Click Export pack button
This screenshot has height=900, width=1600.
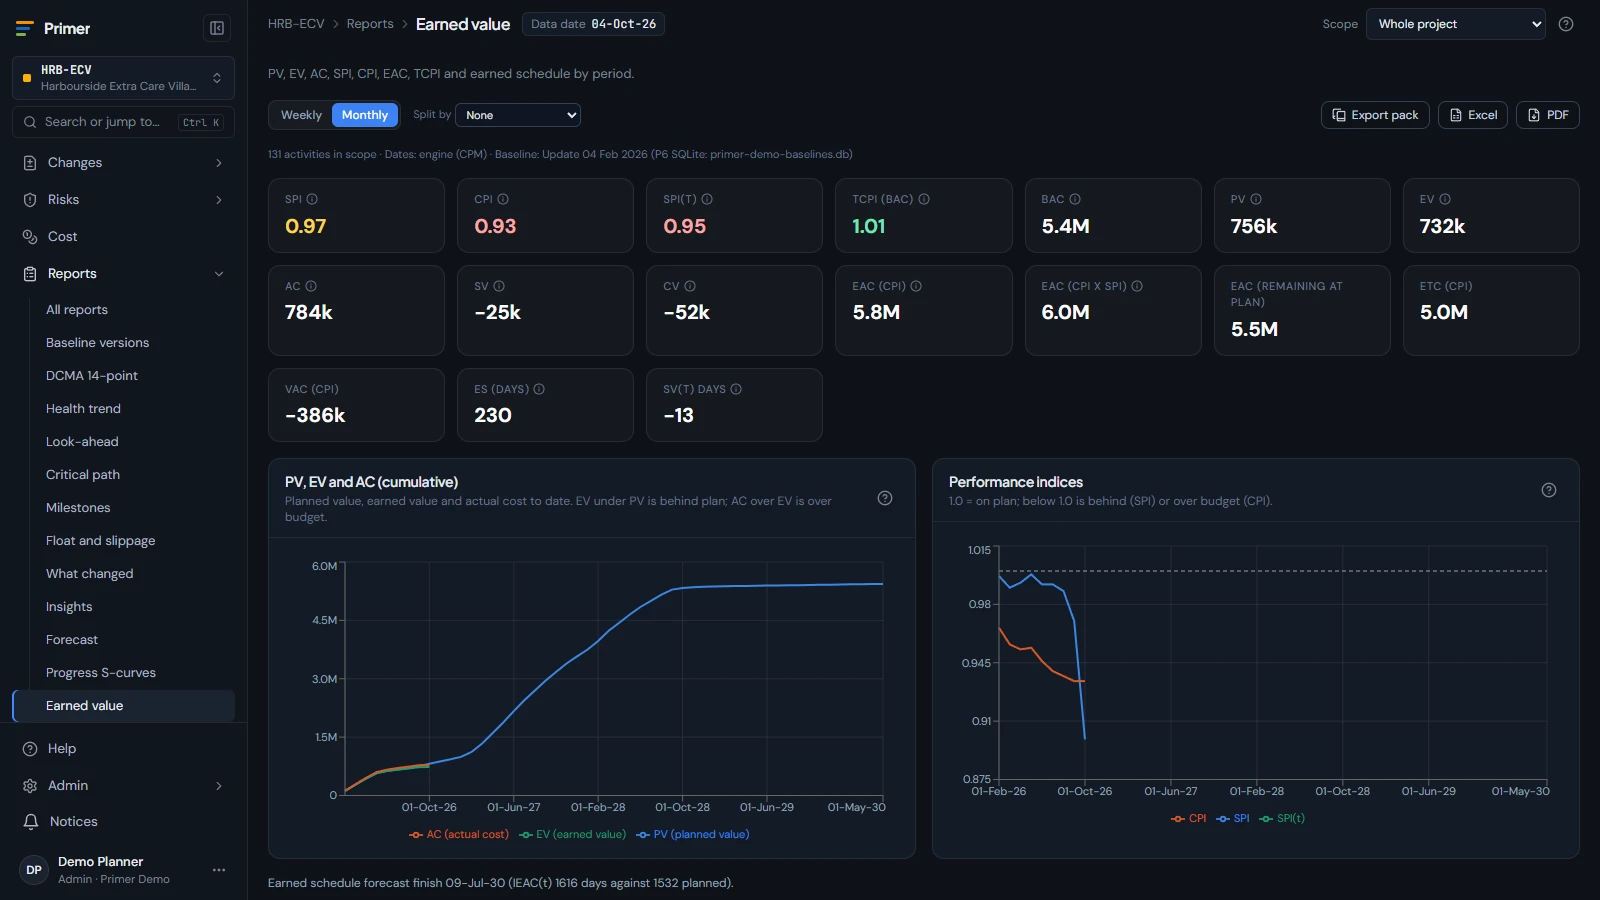click(1375, 115)
